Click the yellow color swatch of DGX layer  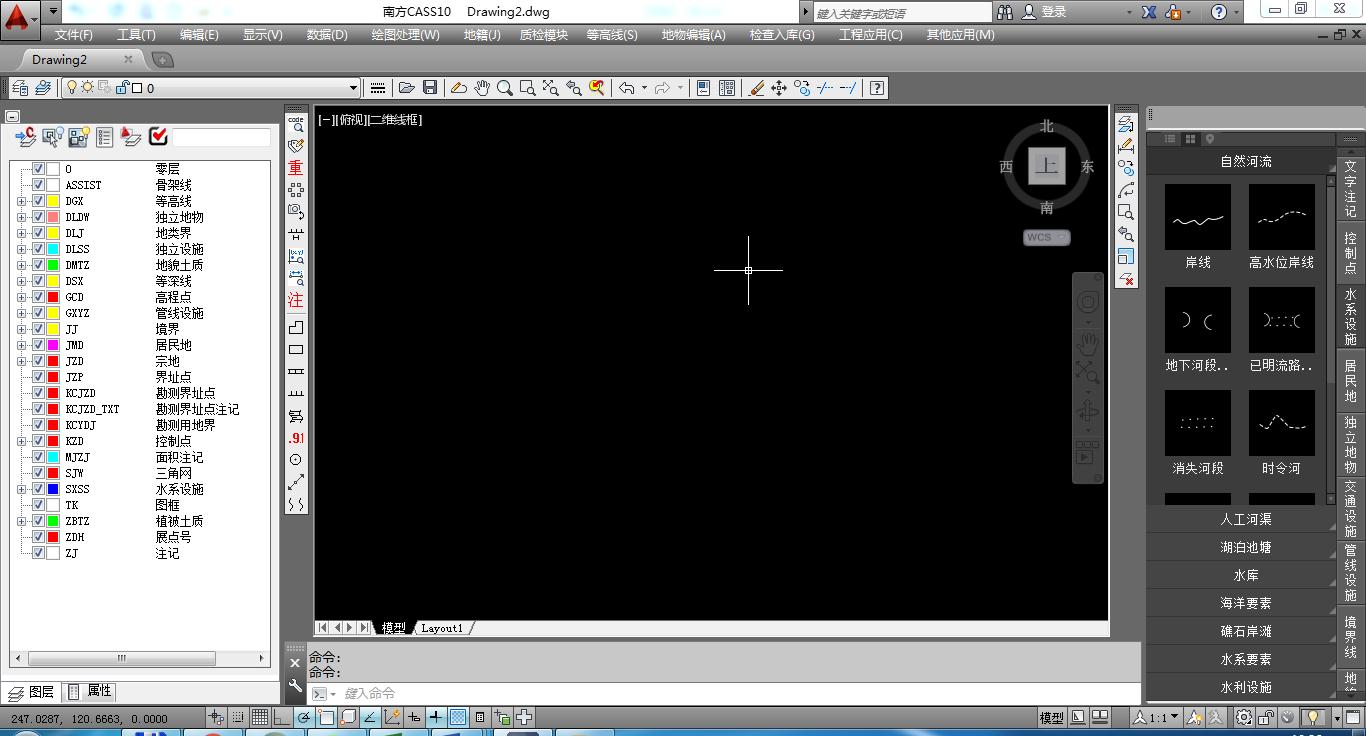(x=53, y=201)
